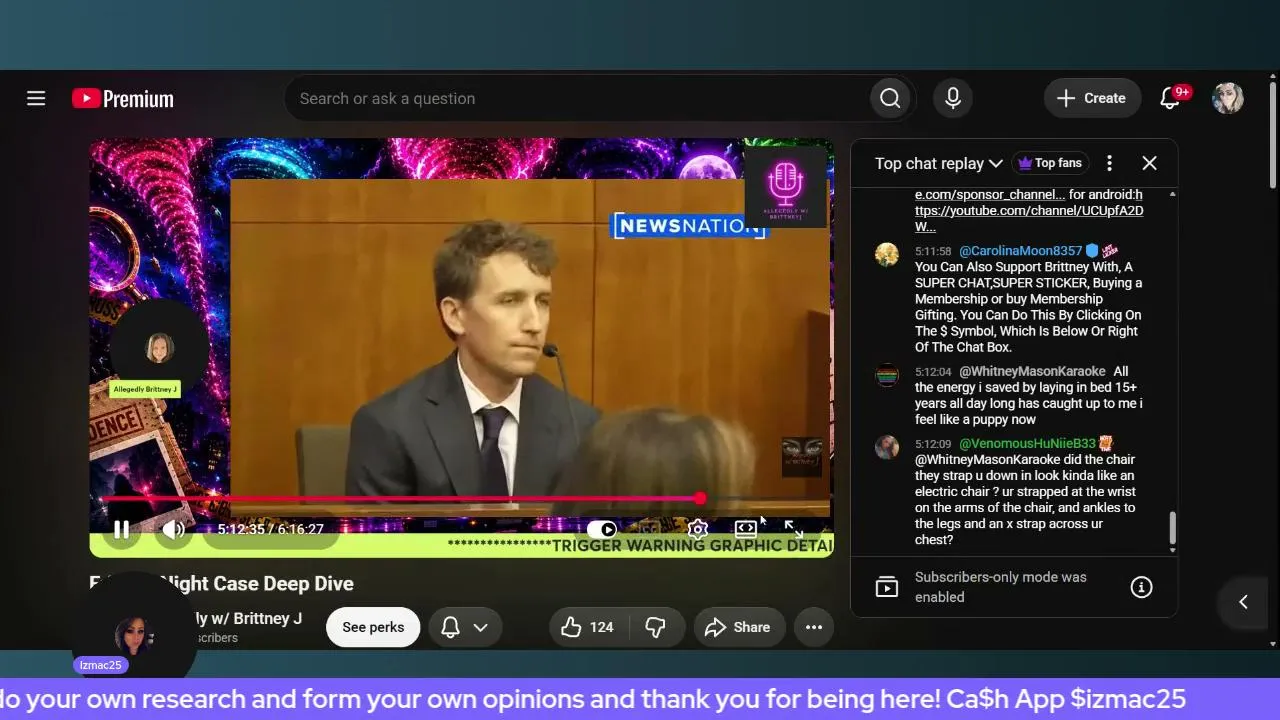Open more actions below the video

pyautogui.click(x=814, y=627)
